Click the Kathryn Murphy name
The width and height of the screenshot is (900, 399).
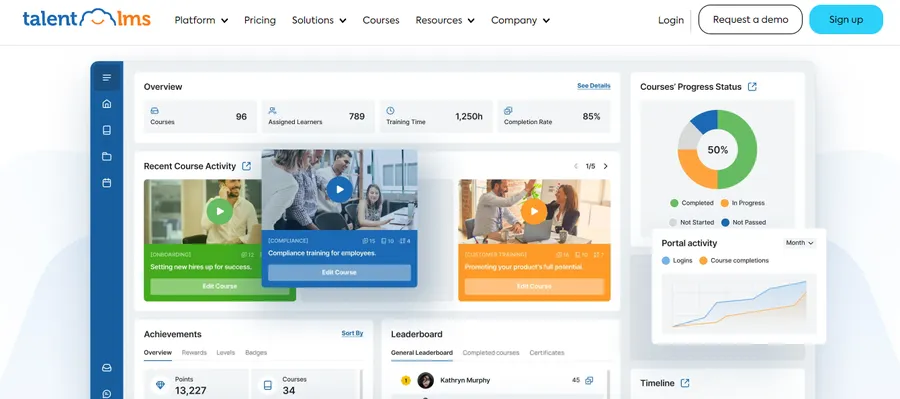point(465,380)
